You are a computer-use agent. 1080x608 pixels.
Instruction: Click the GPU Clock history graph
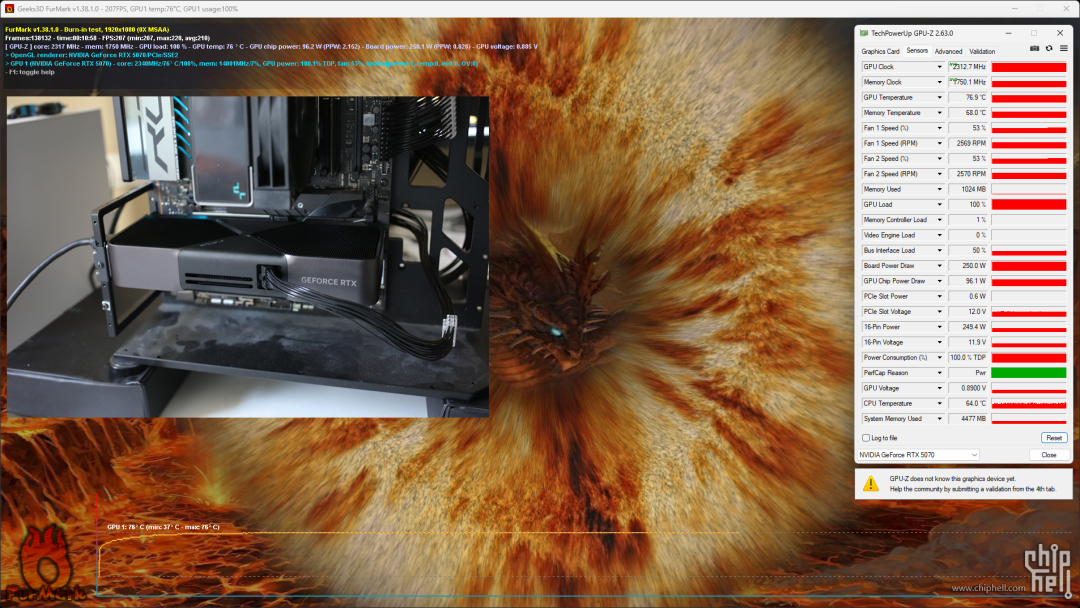coord(1029,67)
